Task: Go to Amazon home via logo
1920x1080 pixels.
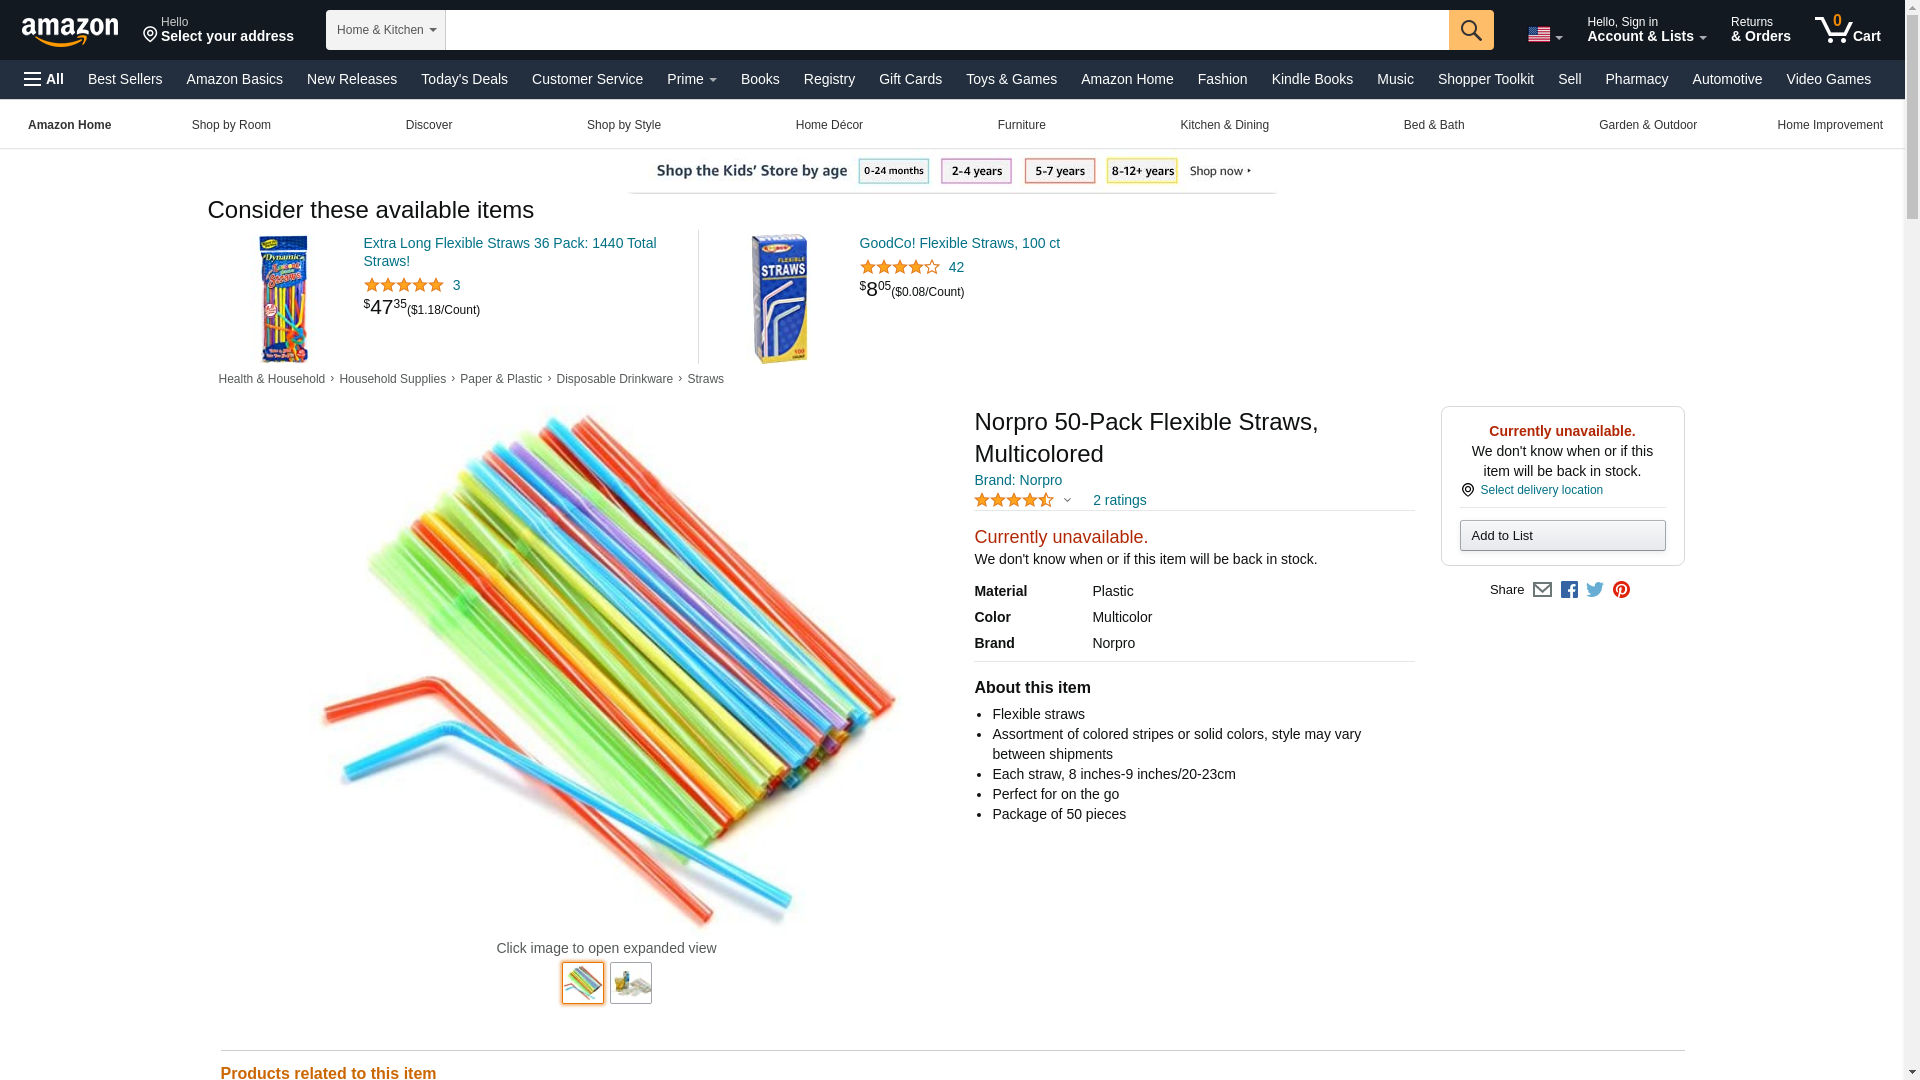Action: coord(70,31)
